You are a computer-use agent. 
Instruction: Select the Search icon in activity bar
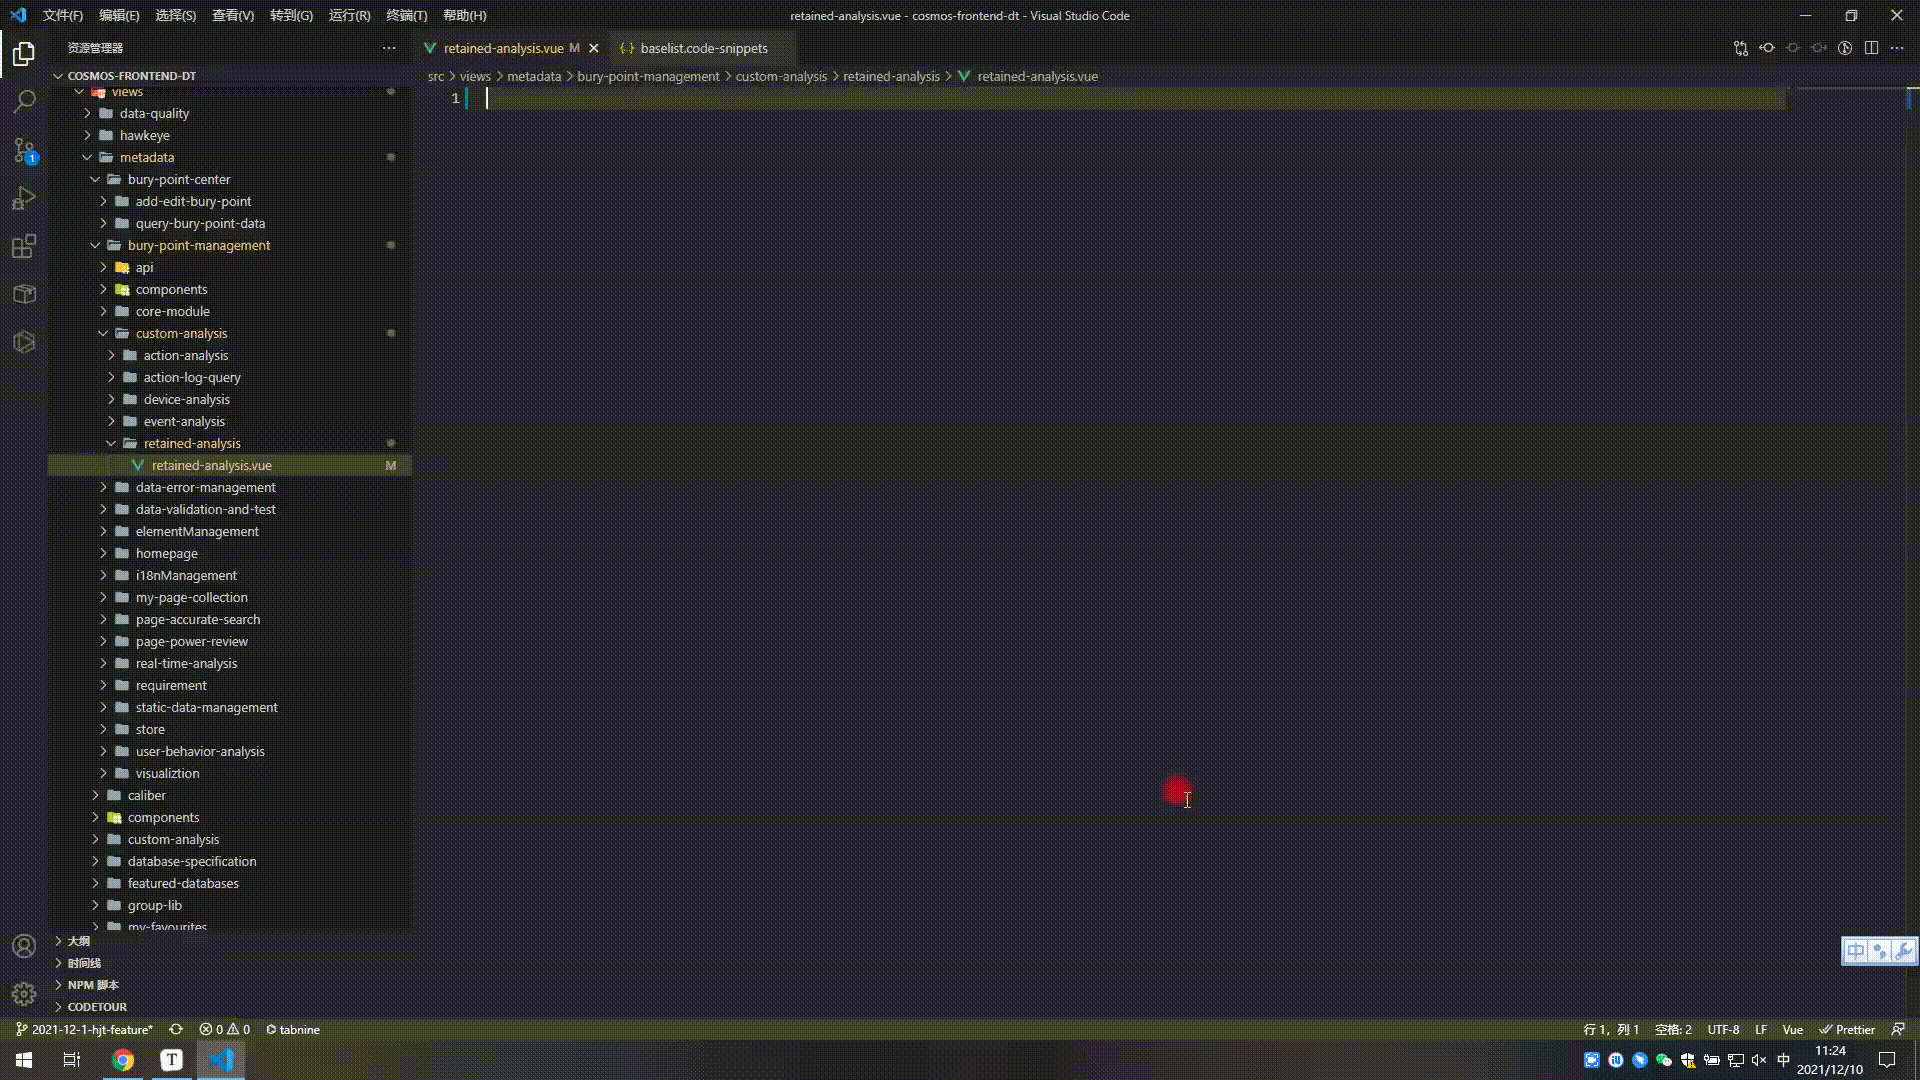click(x=24, y=101)
